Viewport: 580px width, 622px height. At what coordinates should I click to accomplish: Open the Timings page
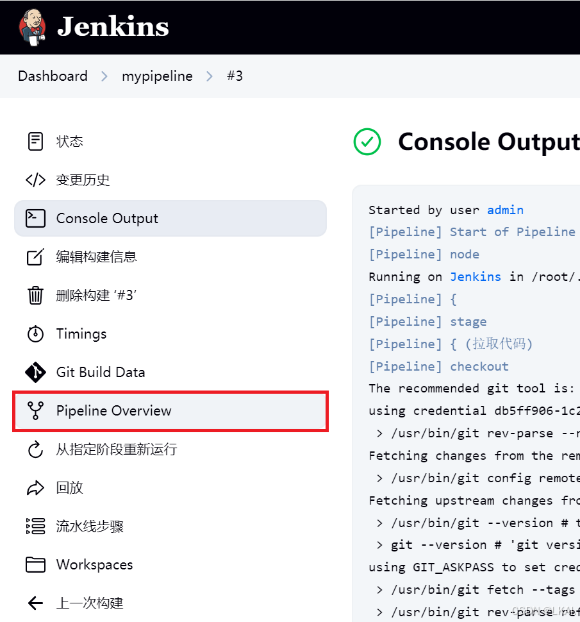point(171,334)
